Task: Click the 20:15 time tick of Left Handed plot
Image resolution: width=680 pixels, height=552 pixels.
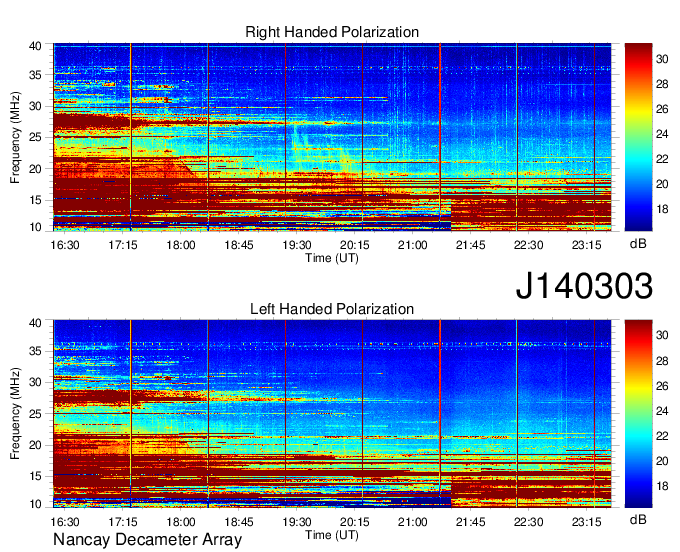Action: point(355,522)
